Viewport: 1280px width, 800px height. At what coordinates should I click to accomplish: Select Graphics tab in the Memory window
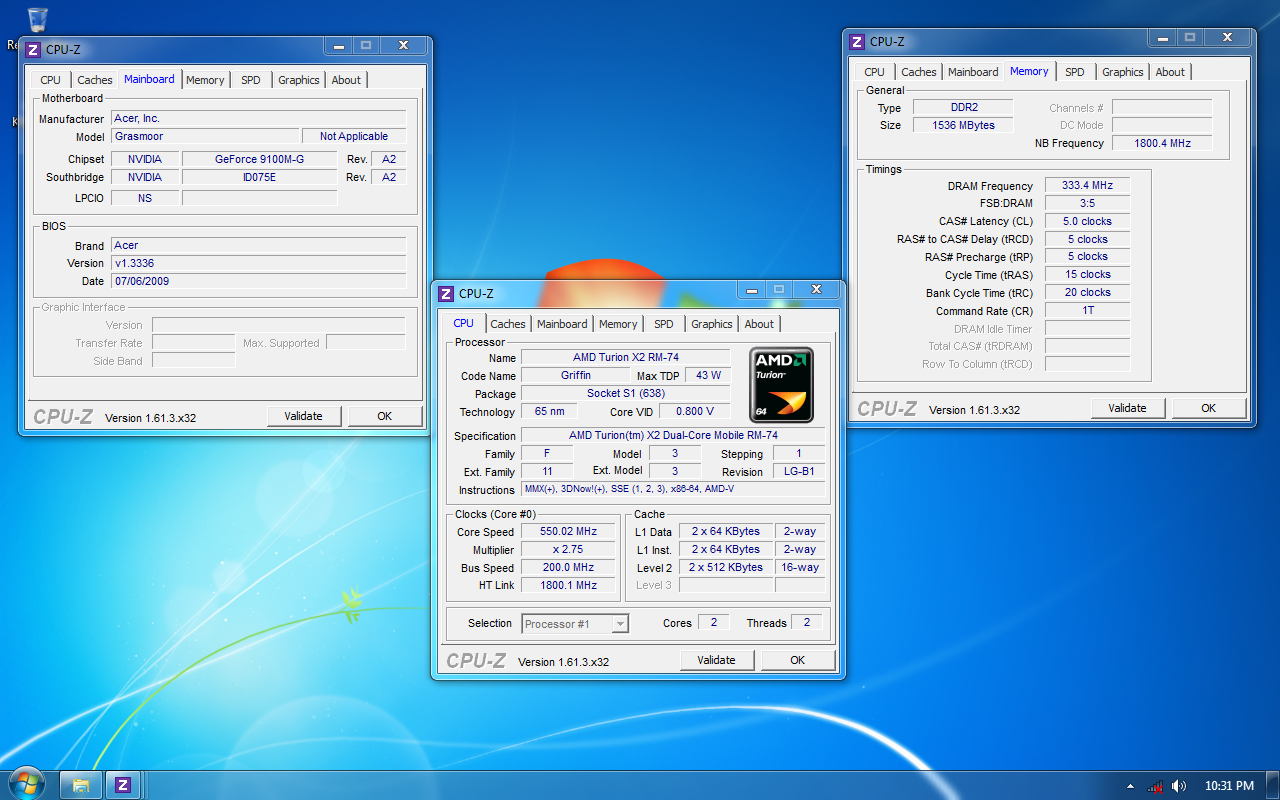click(1123, 72)
